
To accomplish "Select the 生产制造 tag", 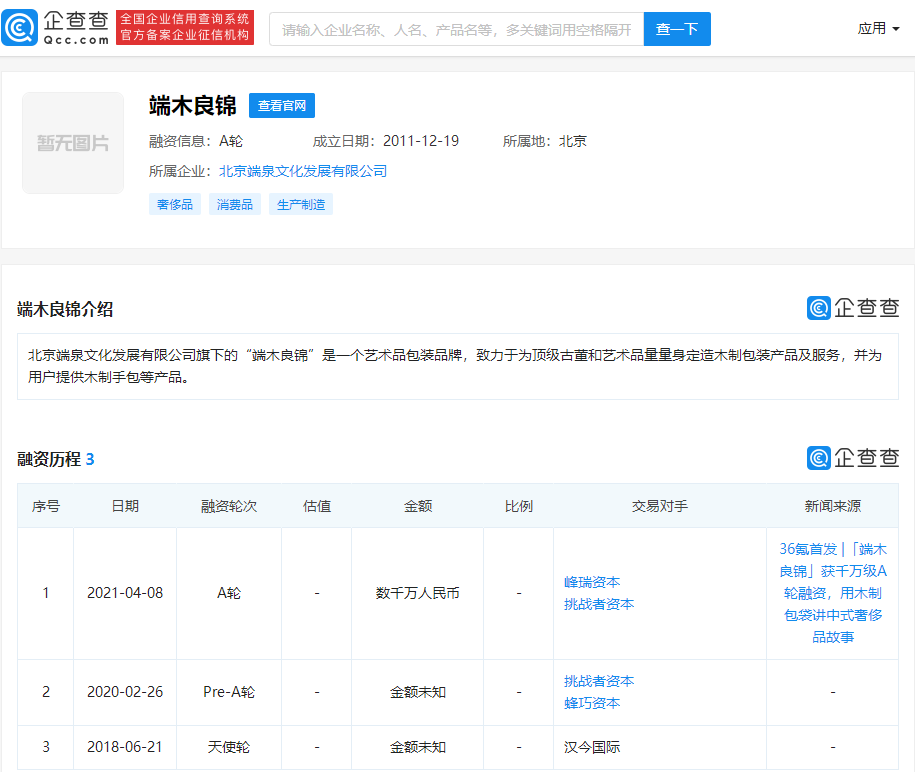I will coord(301,204).
